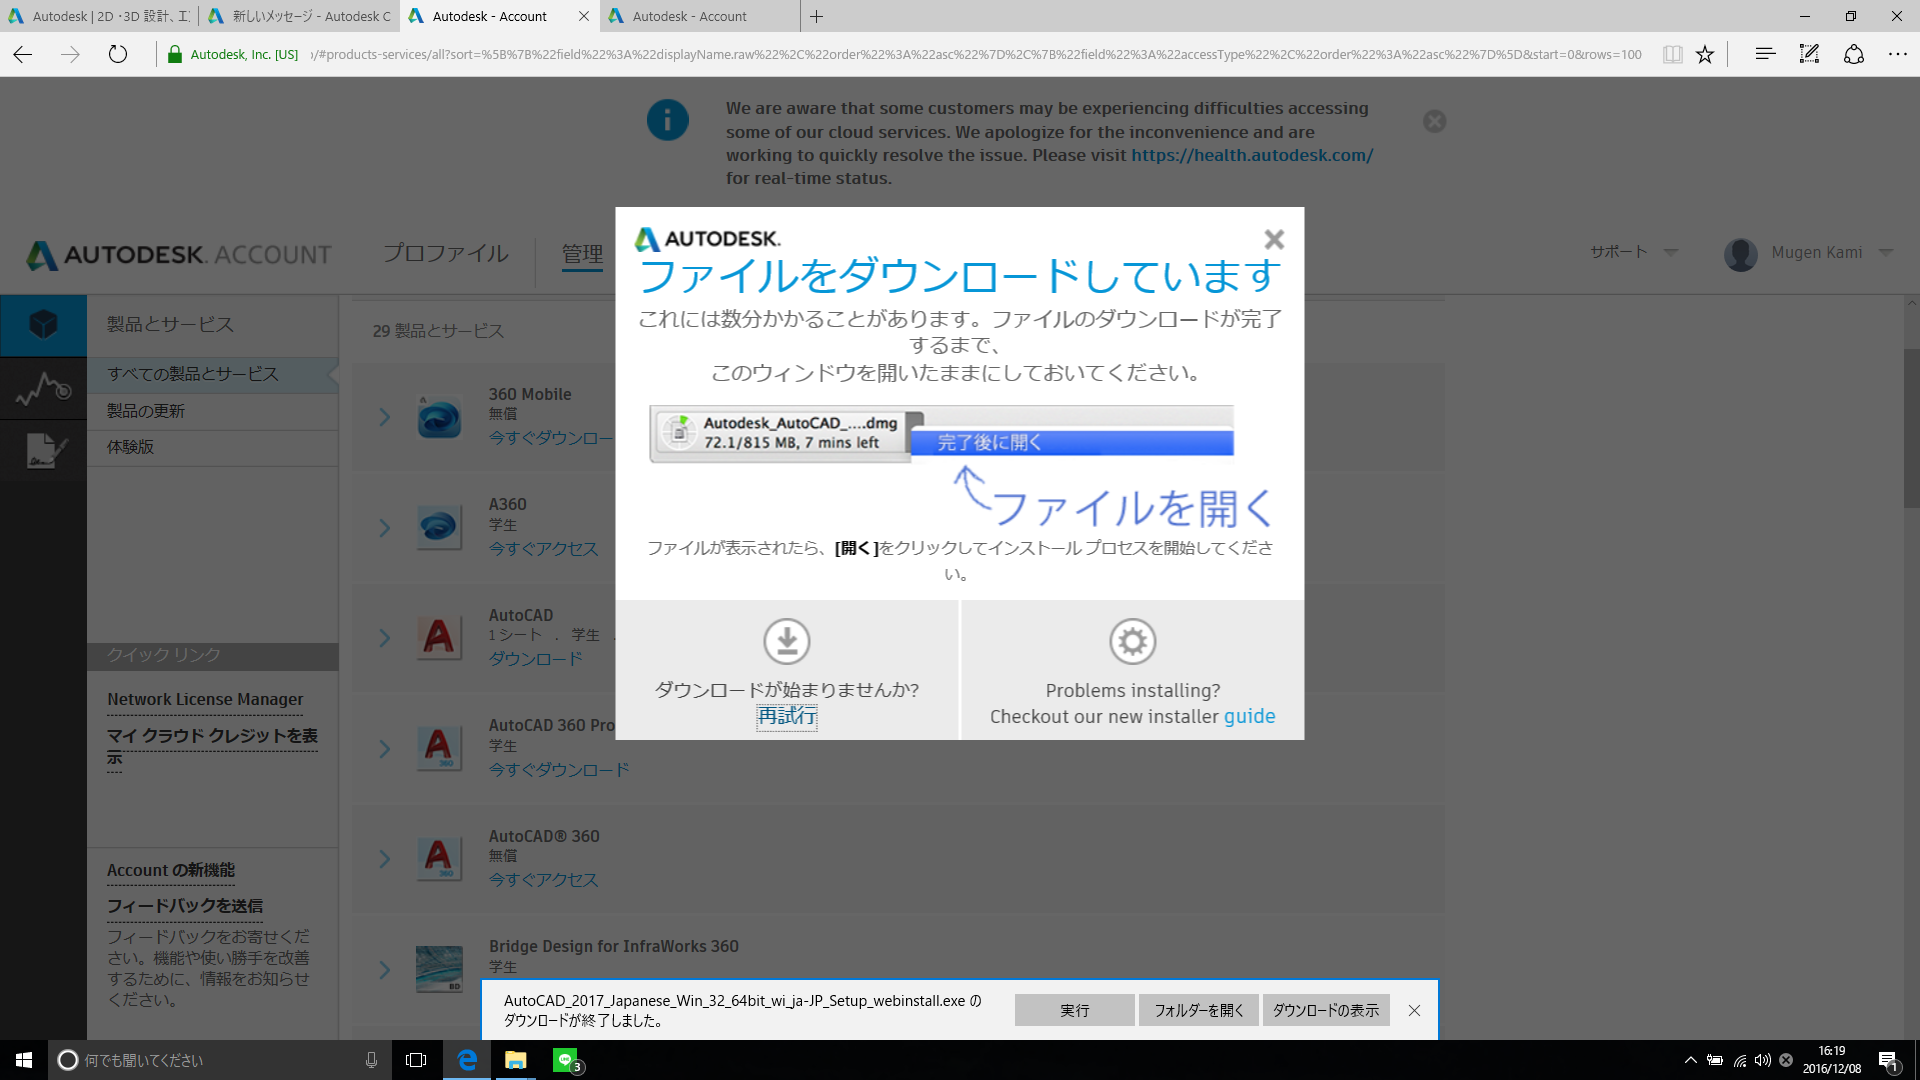Click the フォルダーを開く button
This screenshot has width=1920, height=1080.
click(x=1199, y=1010)
